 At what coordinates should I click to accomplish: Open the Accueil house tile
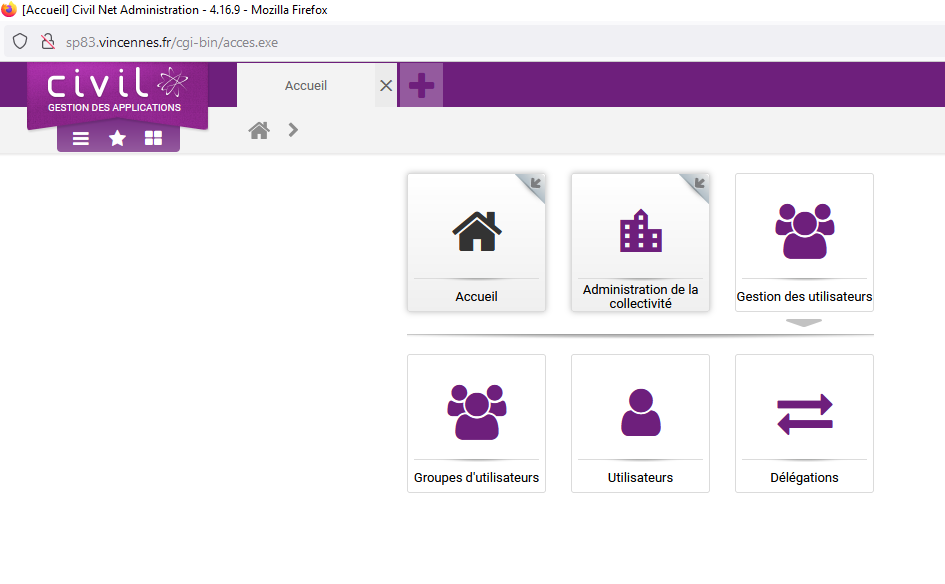click(476, 242)
